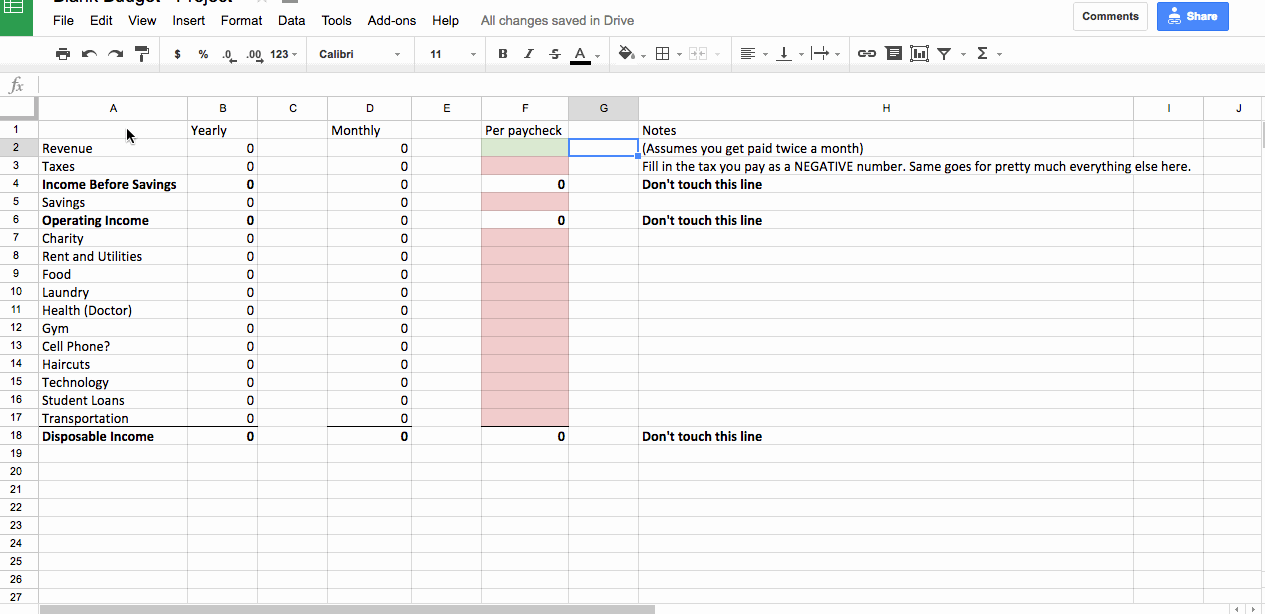Click the blue Share button

click(1192, 16)
